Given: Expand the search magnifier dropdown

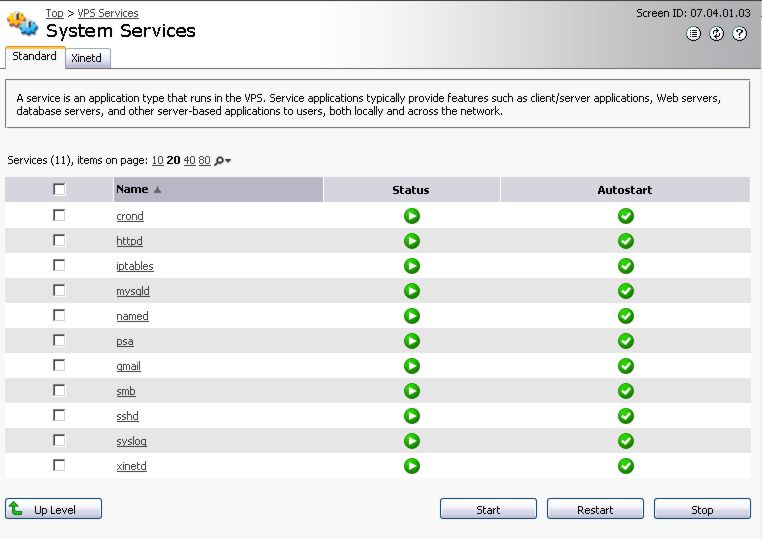Looking at the screenshot, I should 223,161.
